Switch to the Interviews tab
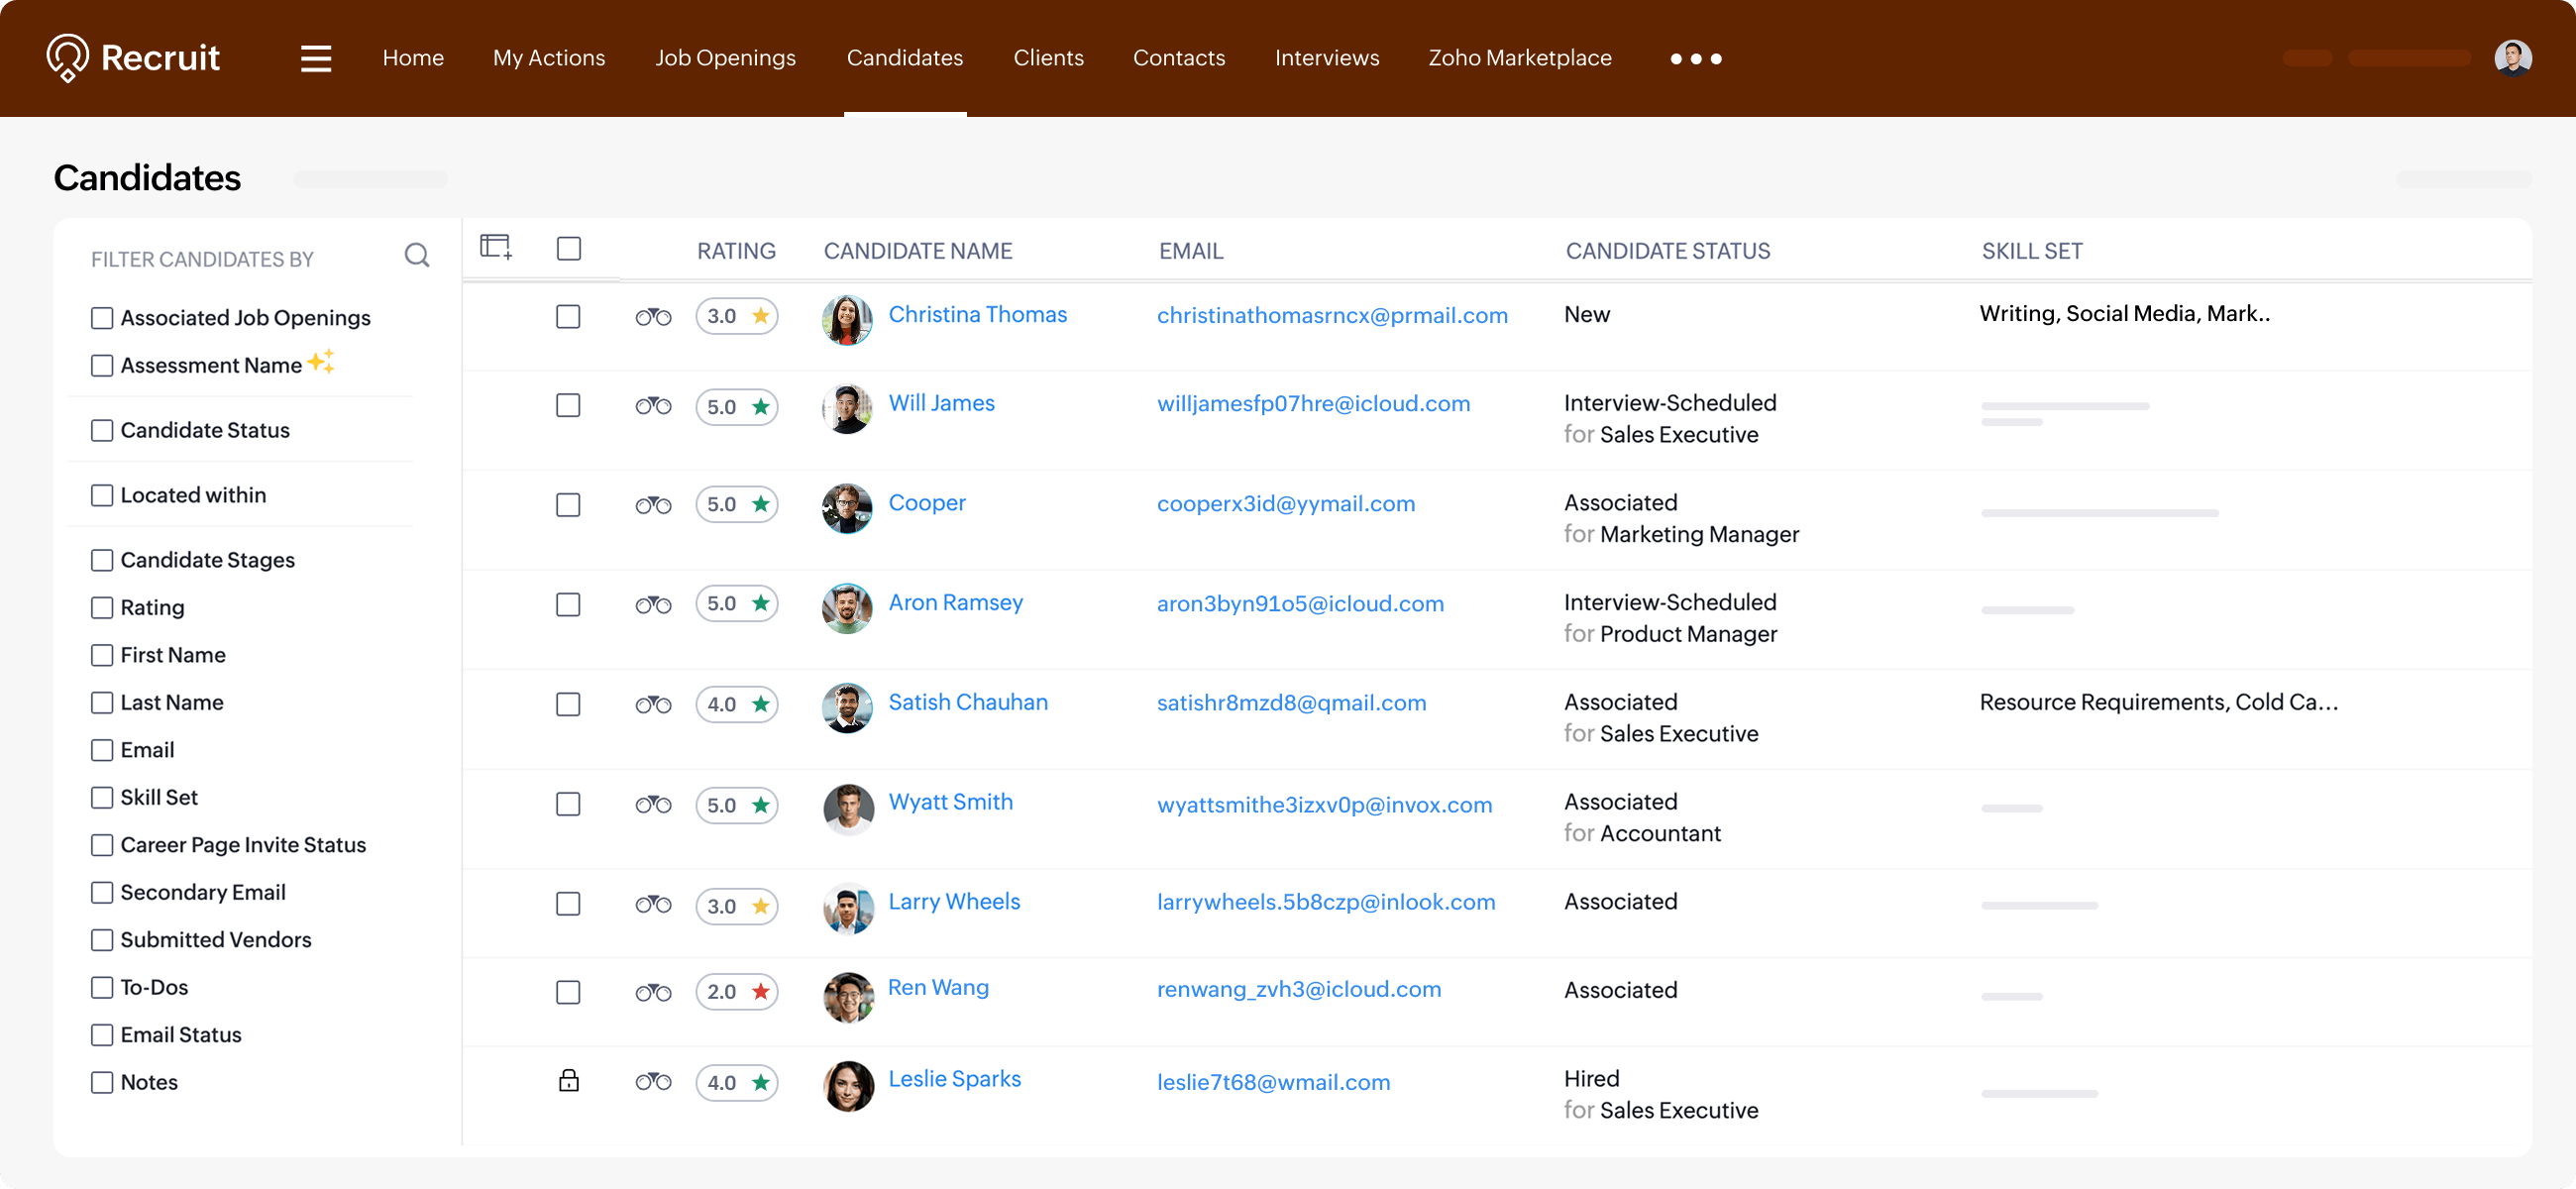 pos(1326,58)
